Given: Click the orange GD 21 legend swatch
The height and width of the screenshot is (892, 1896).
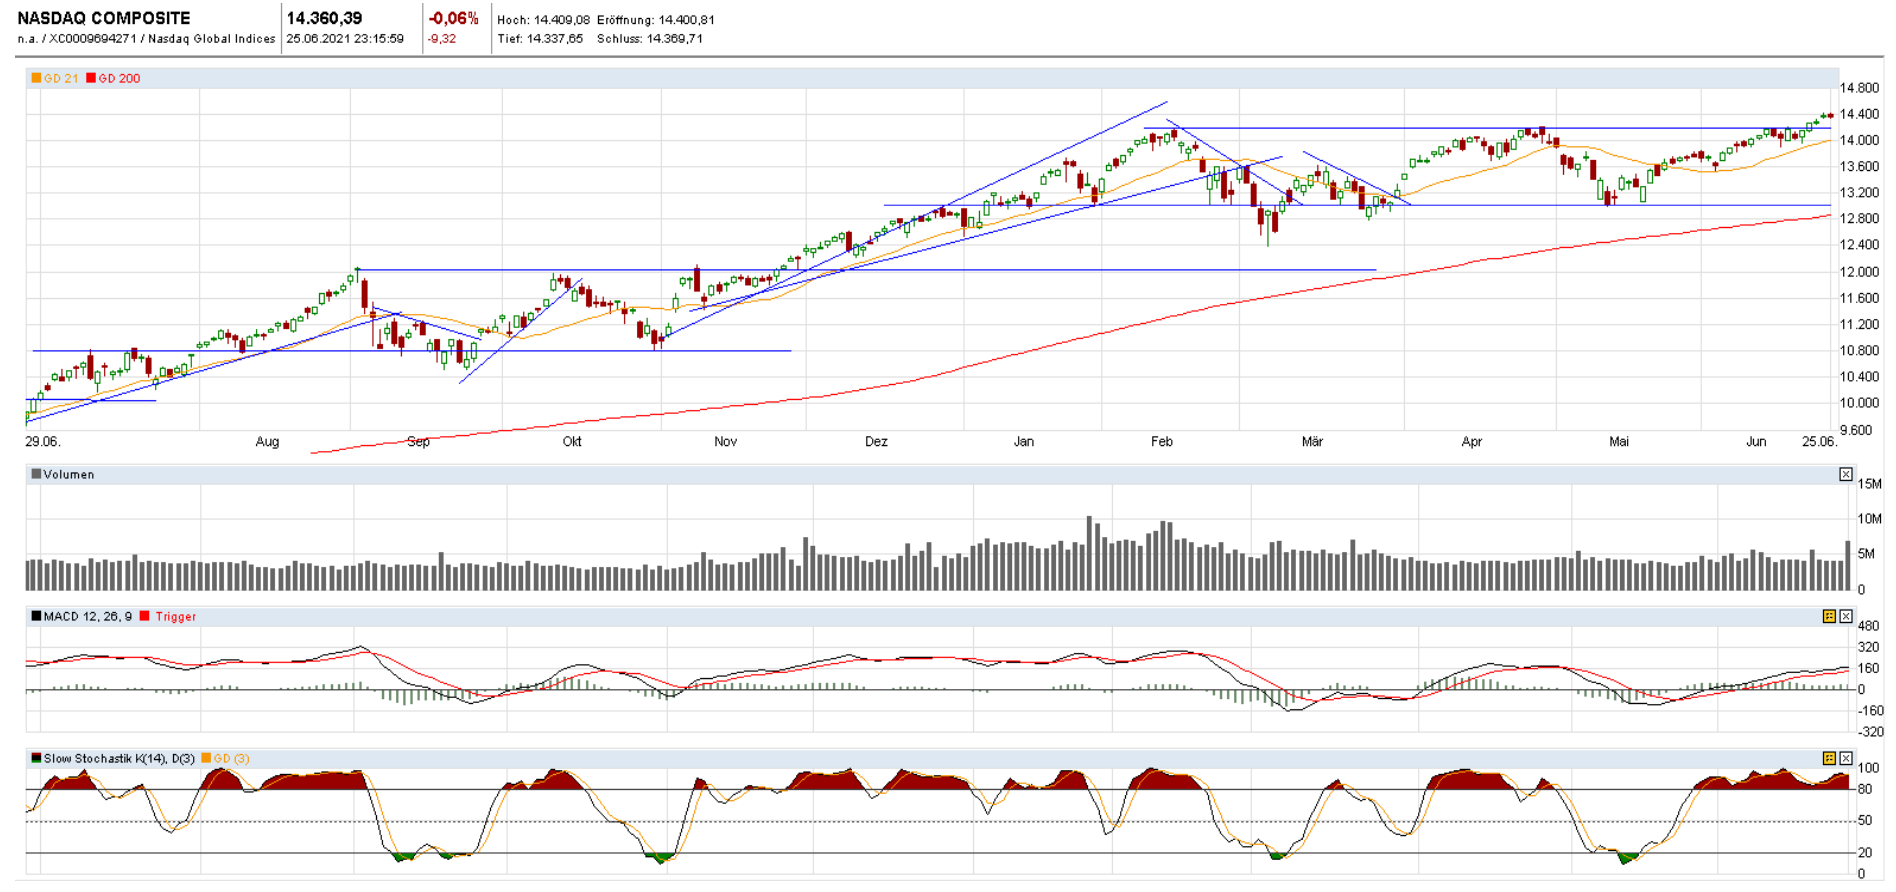Looking at the screenshot, I should point(36,78).
